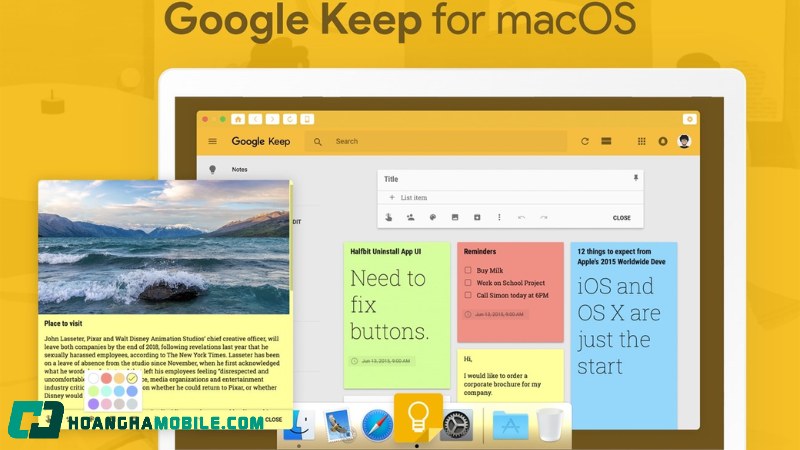
Task: Add a collaborator to the note
Action: coord(410,217)
